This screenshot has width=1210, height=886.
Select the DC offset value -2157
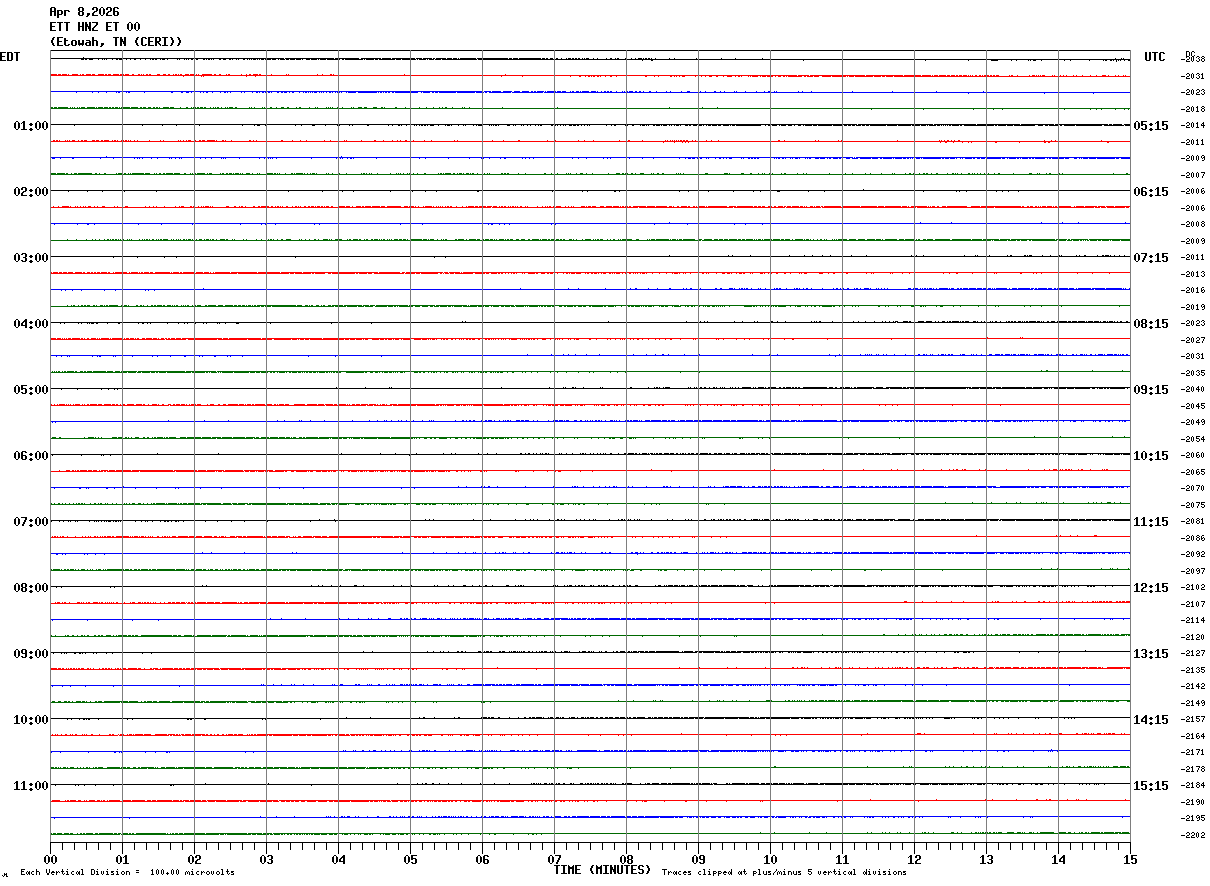tap(1194, 720)
